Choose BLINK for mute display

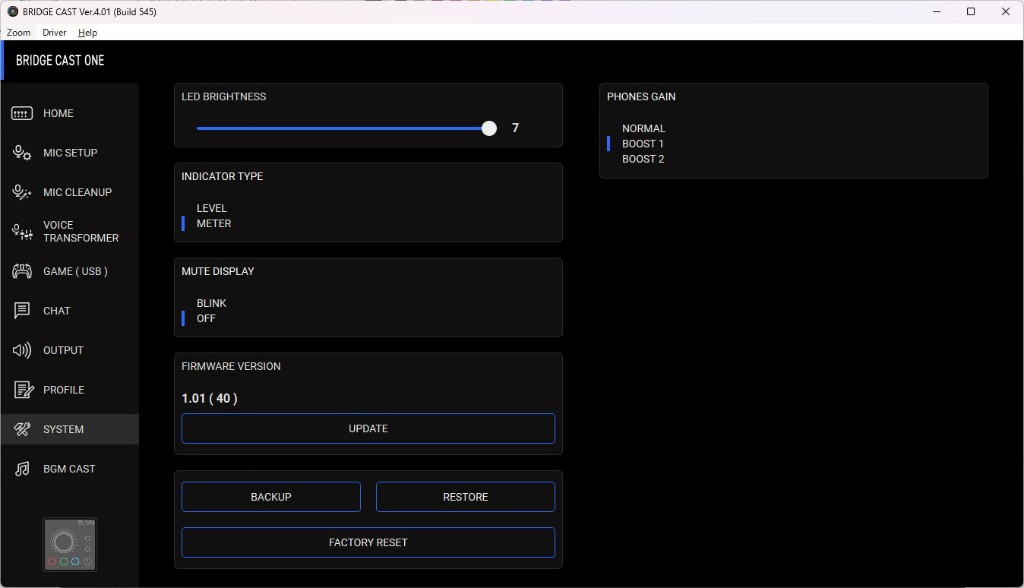211,303
